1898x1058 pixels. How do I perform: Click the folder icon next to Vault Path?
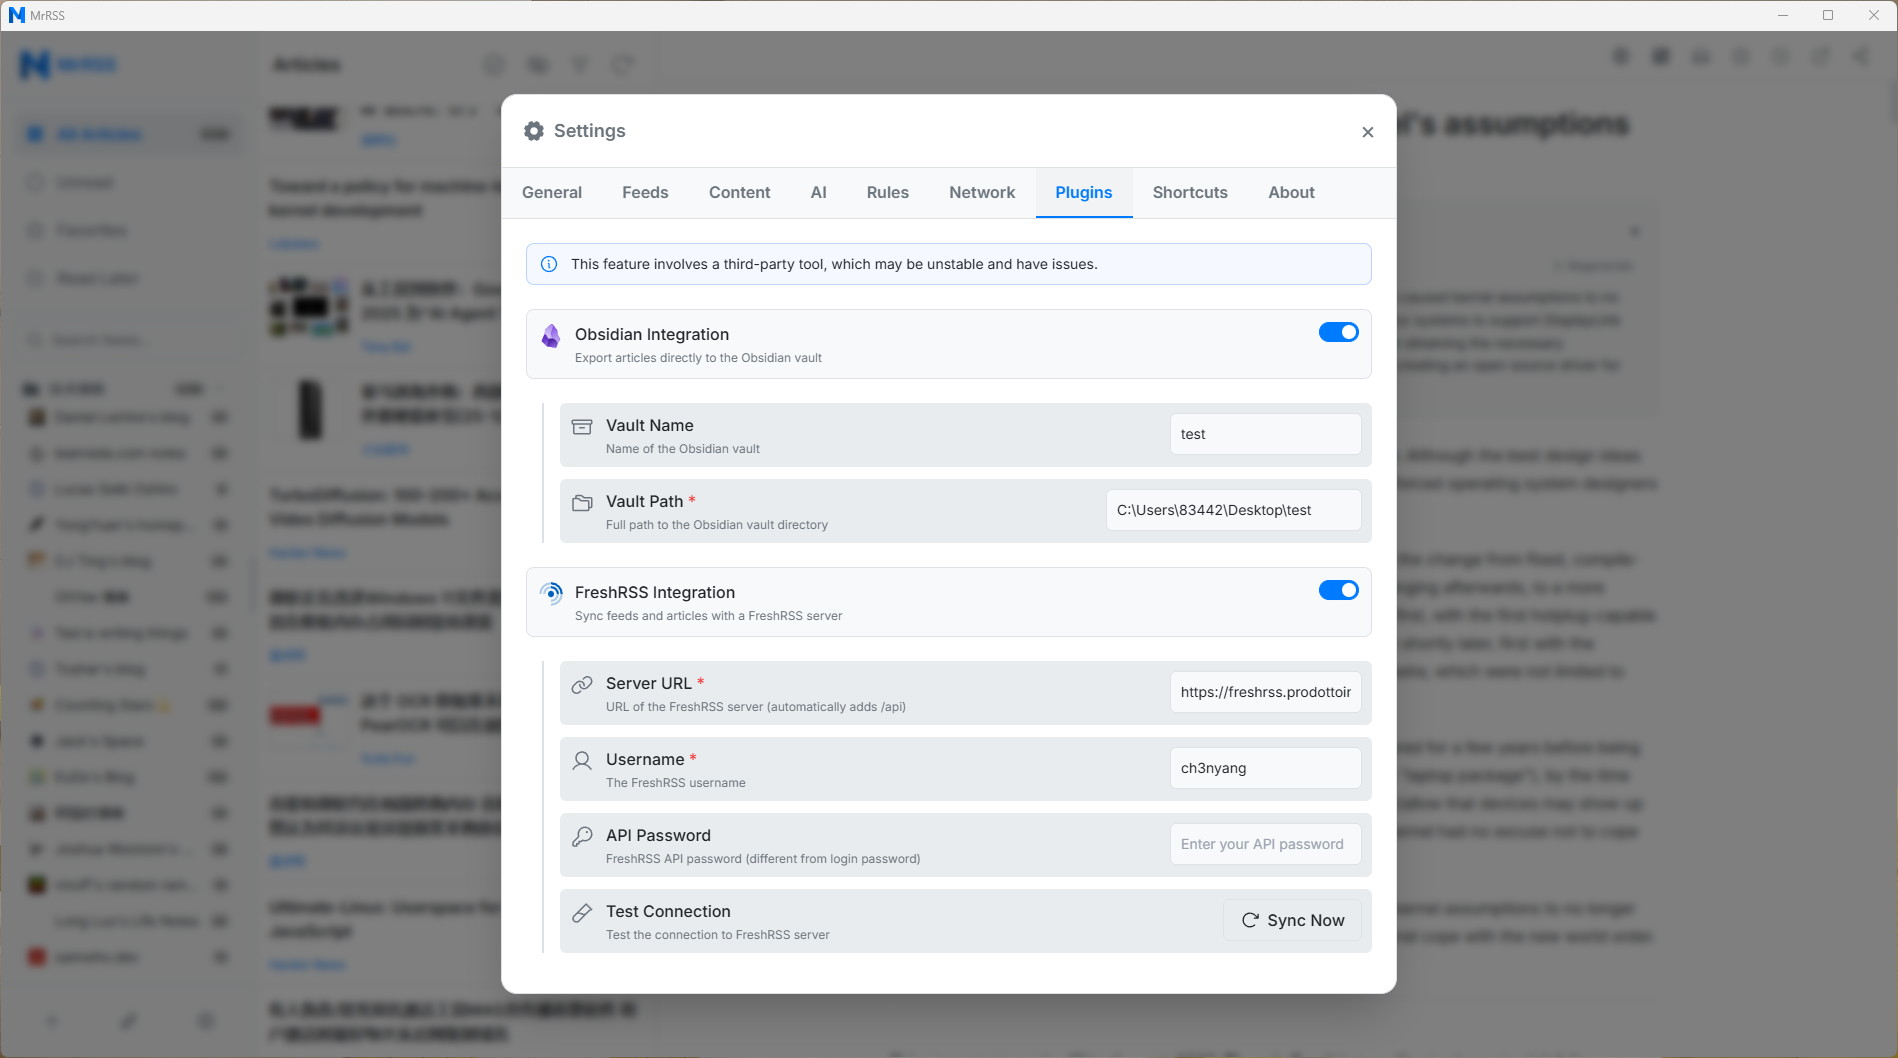pos(581,502)
